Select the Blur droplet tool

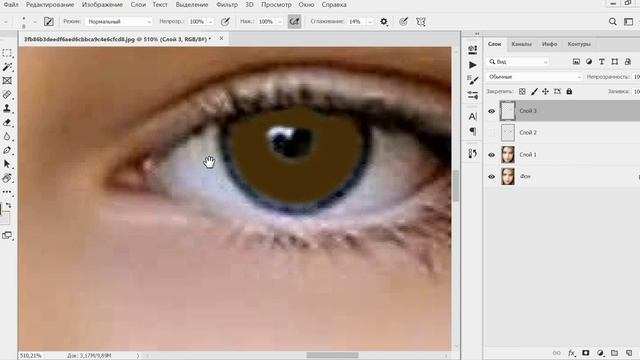7,136
